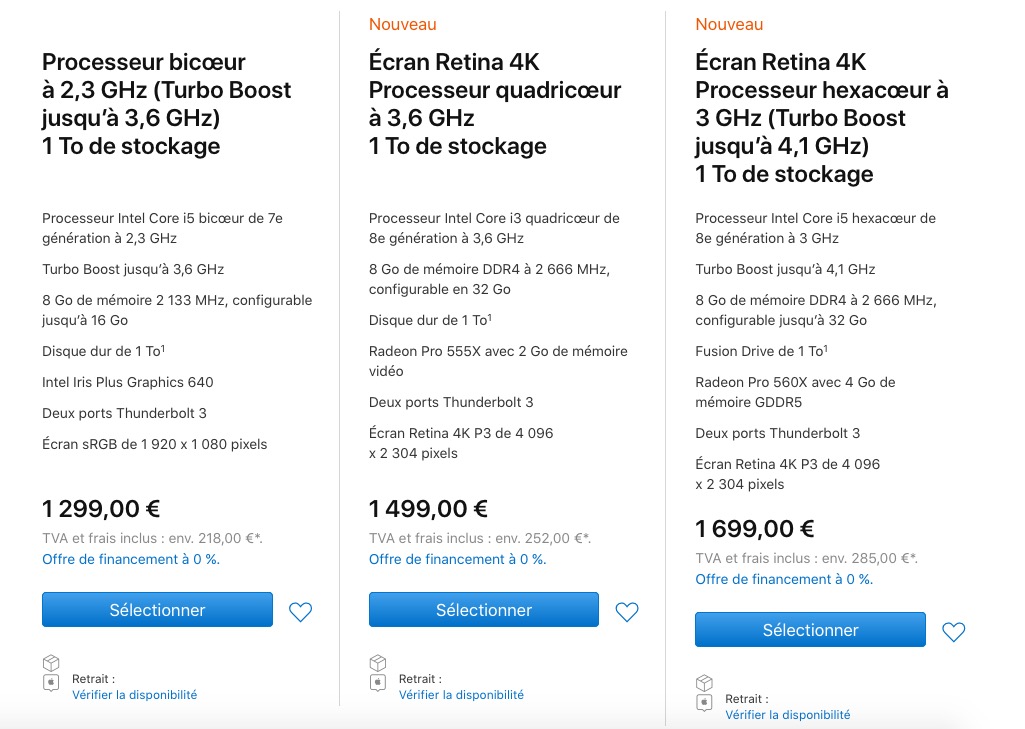Image resolution: width=1025 pixels, height=729 pixels.
Task: Favorite the 1 699,00 € iMac with heart icon
Action: (953, 632)
